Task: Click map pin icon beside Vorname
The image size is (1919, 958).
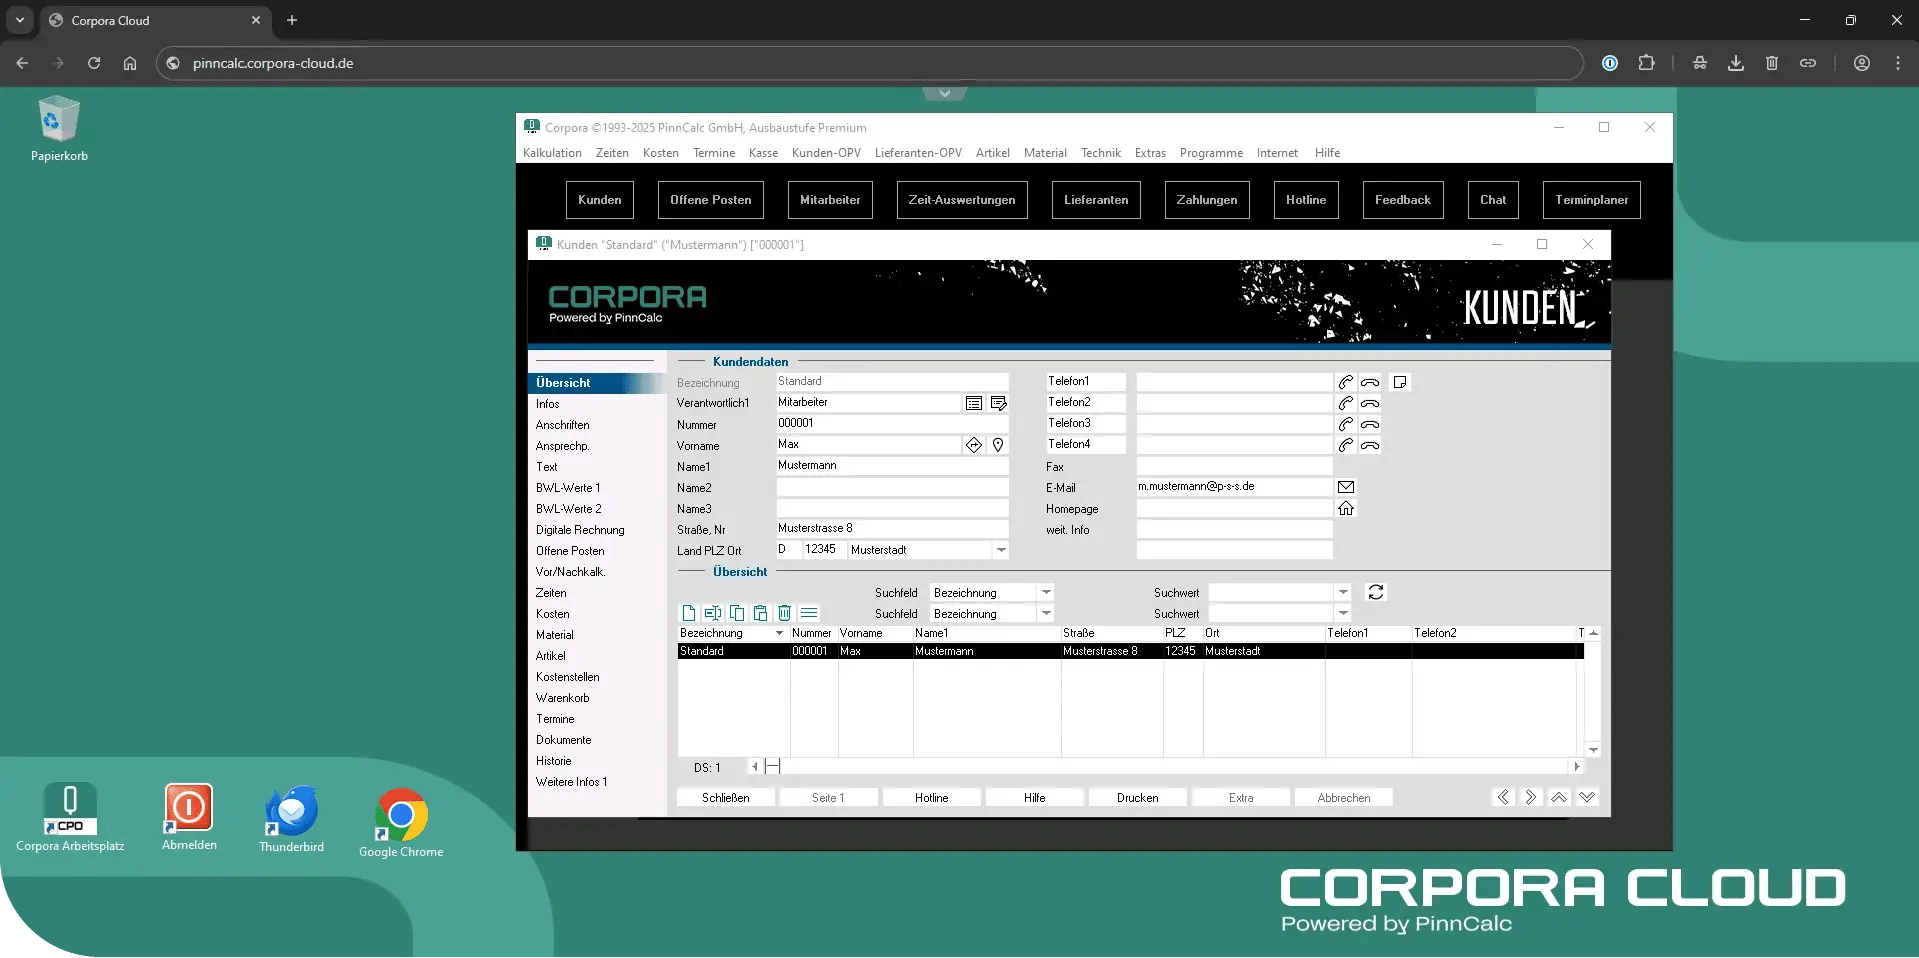Action: 998,445
